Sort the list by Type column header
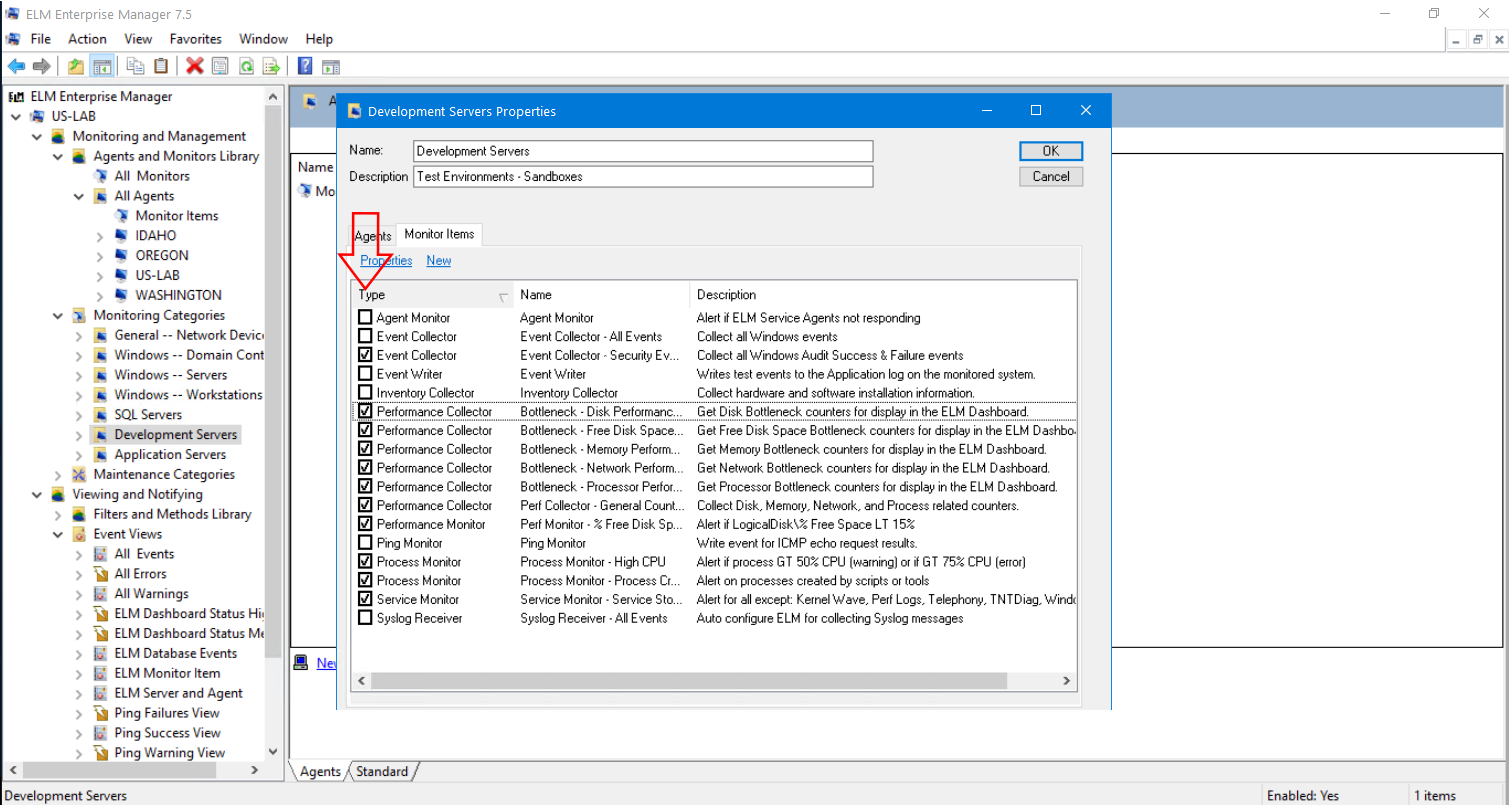Image resolution: width=1509 pixels, height=807 pixels. (433, 295)
